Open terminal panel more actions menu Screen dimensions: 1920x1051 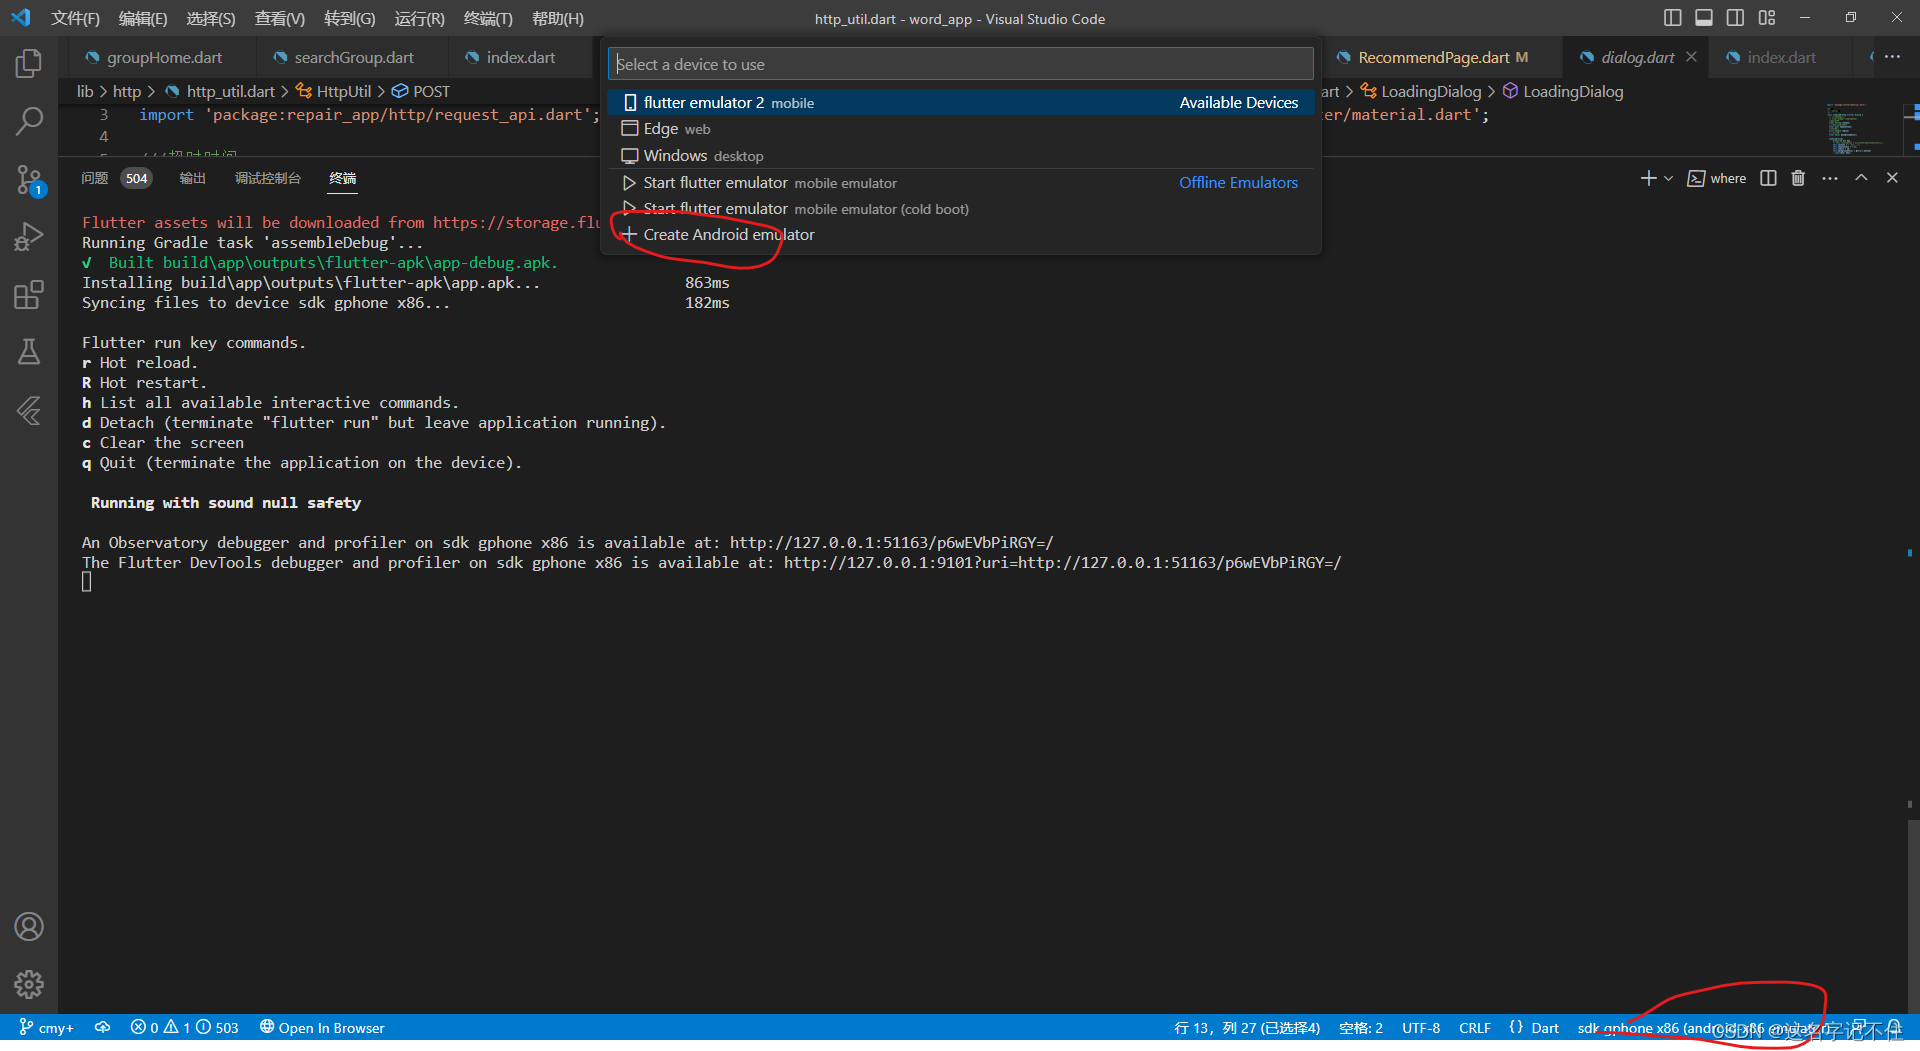pyautogui.click(x=1830, y=178)
